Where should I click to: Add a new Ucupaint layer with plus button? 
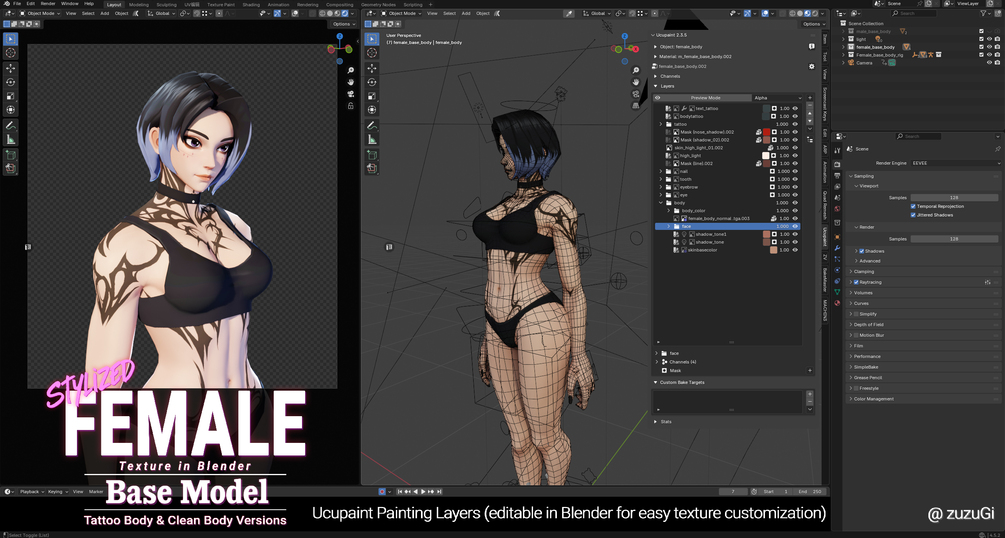[x=810, y=97]
